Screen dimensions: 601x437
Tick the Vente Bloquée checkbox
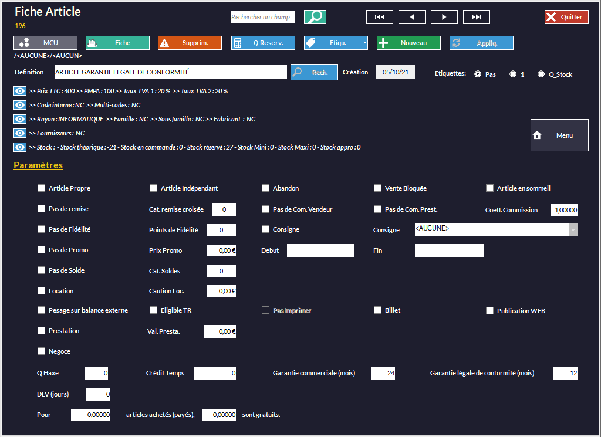click(377, 188)
